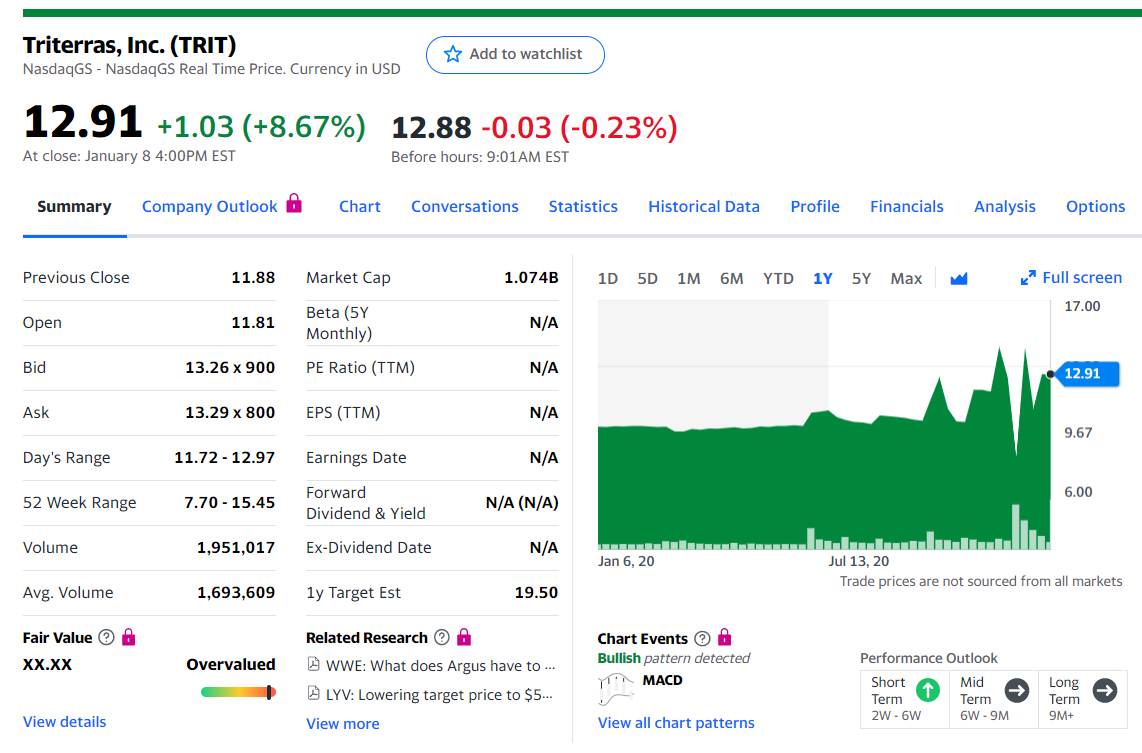Image resolution: width=1142 pixels, height=753 pixels.
Task: Open the Analysis tab
Action: click(1005, 207)
